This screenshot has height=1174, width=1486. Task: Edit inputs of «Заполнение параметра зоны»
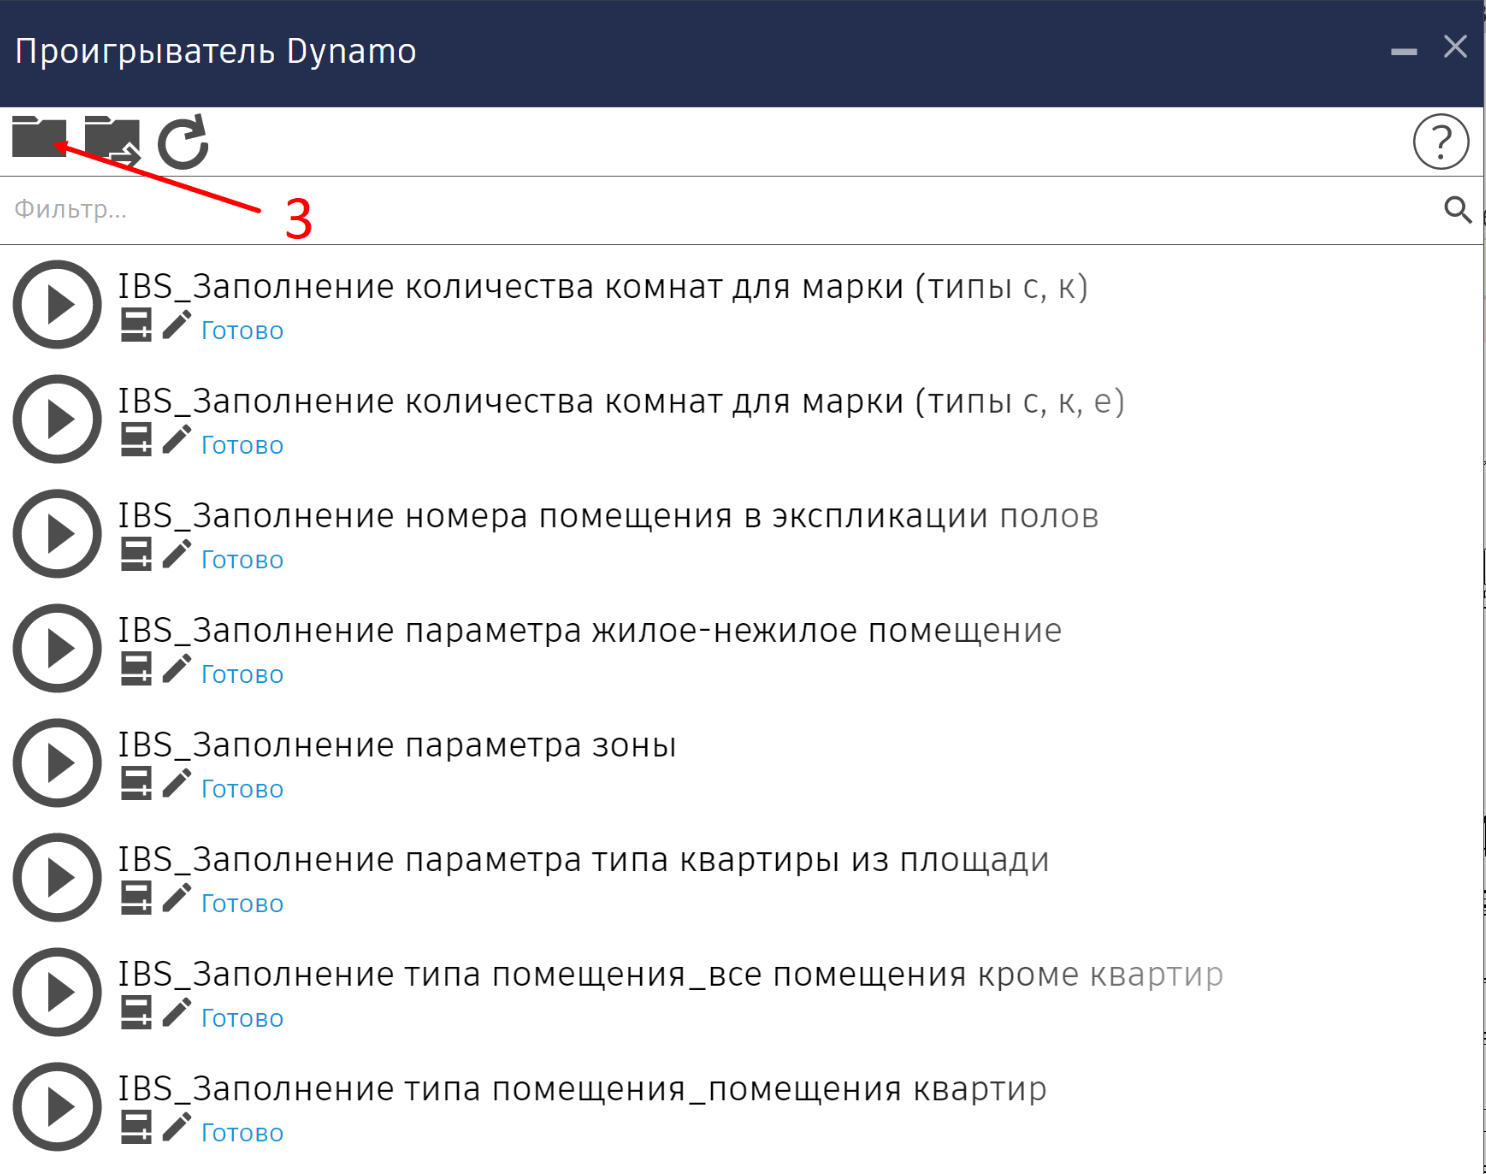pyautogui.click(x=136, y=783)
